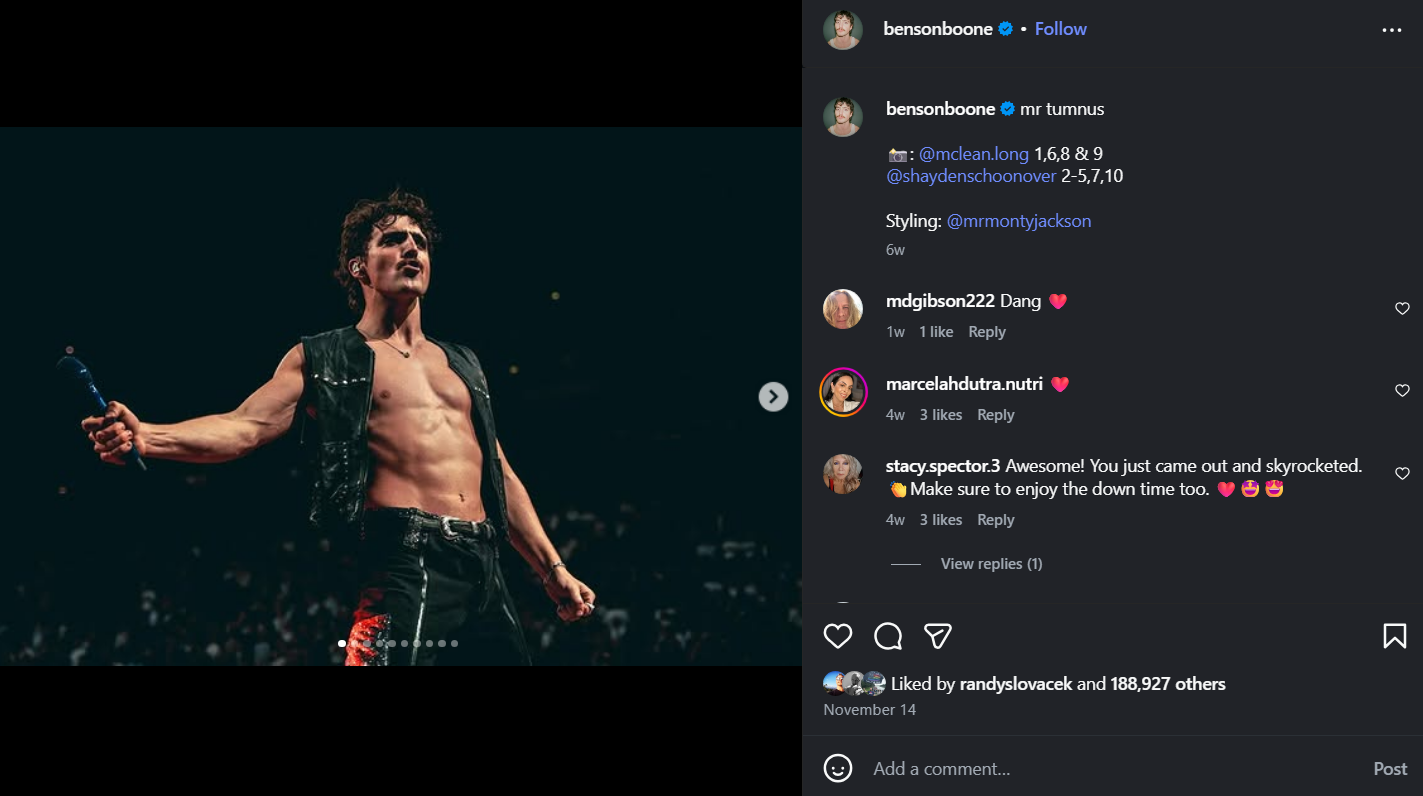1423x796 pixels.
Task: Open the emoji picker smiley icon
Action: point(838,768)
